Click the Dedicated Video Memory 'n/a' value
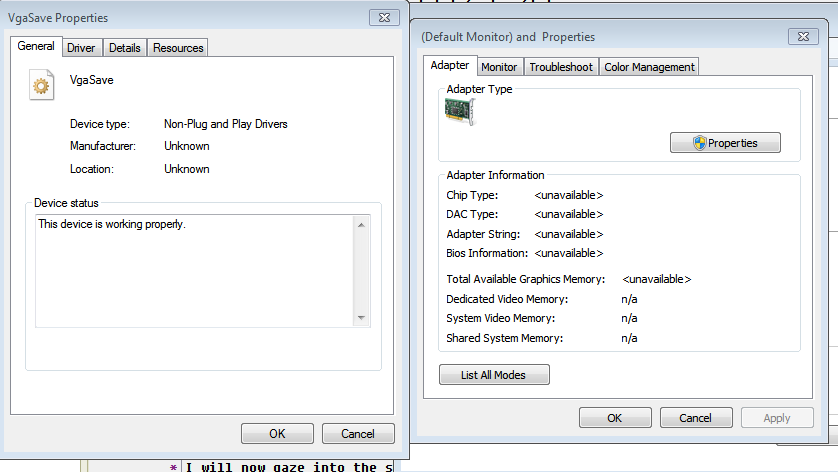The image size is (838, 472). point(629,299)
